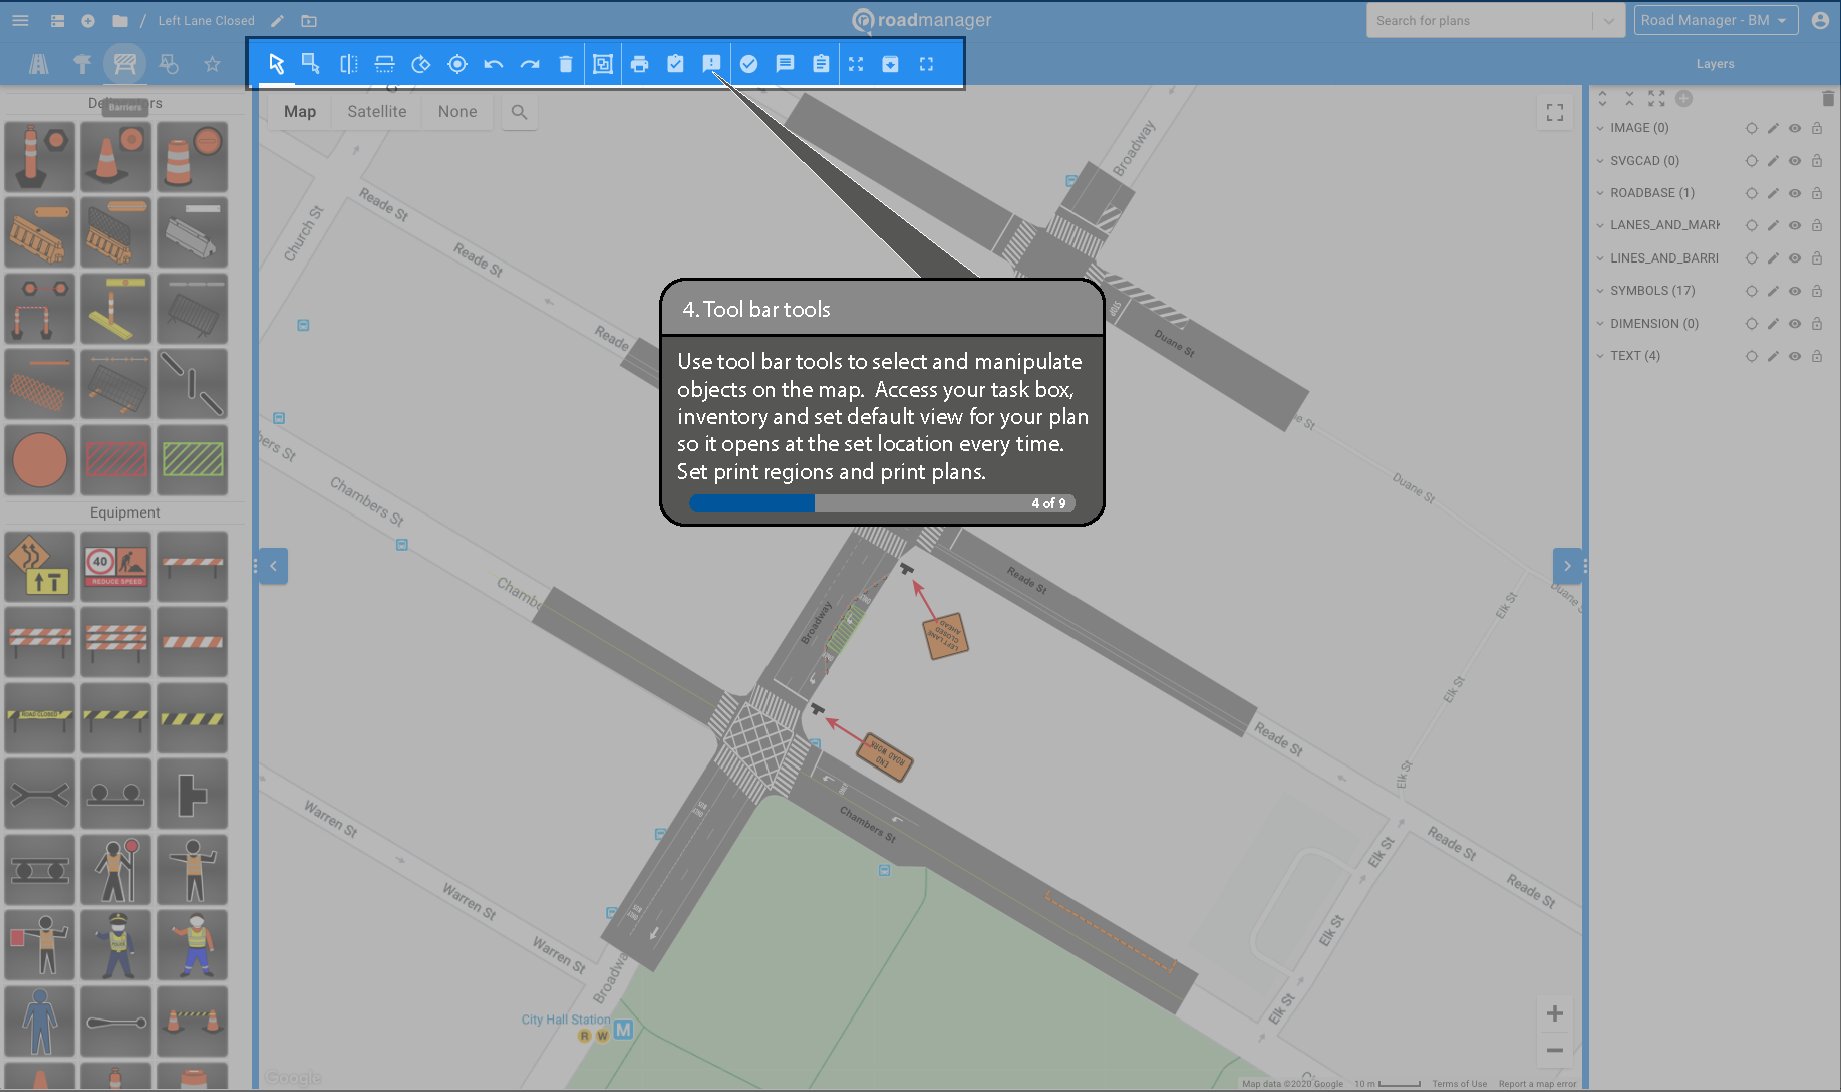Expand the TEXT (4) layer
Screen dimensions: 1841x1092
pos(1600,356)
